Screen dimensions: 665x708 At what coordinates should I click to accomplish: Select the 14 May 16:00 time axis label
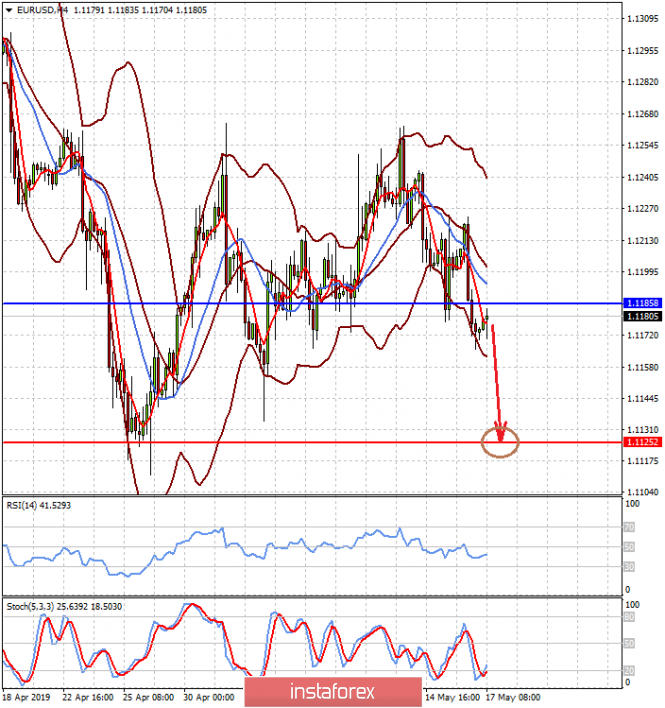pyautogui.click(x=452, y=698)
